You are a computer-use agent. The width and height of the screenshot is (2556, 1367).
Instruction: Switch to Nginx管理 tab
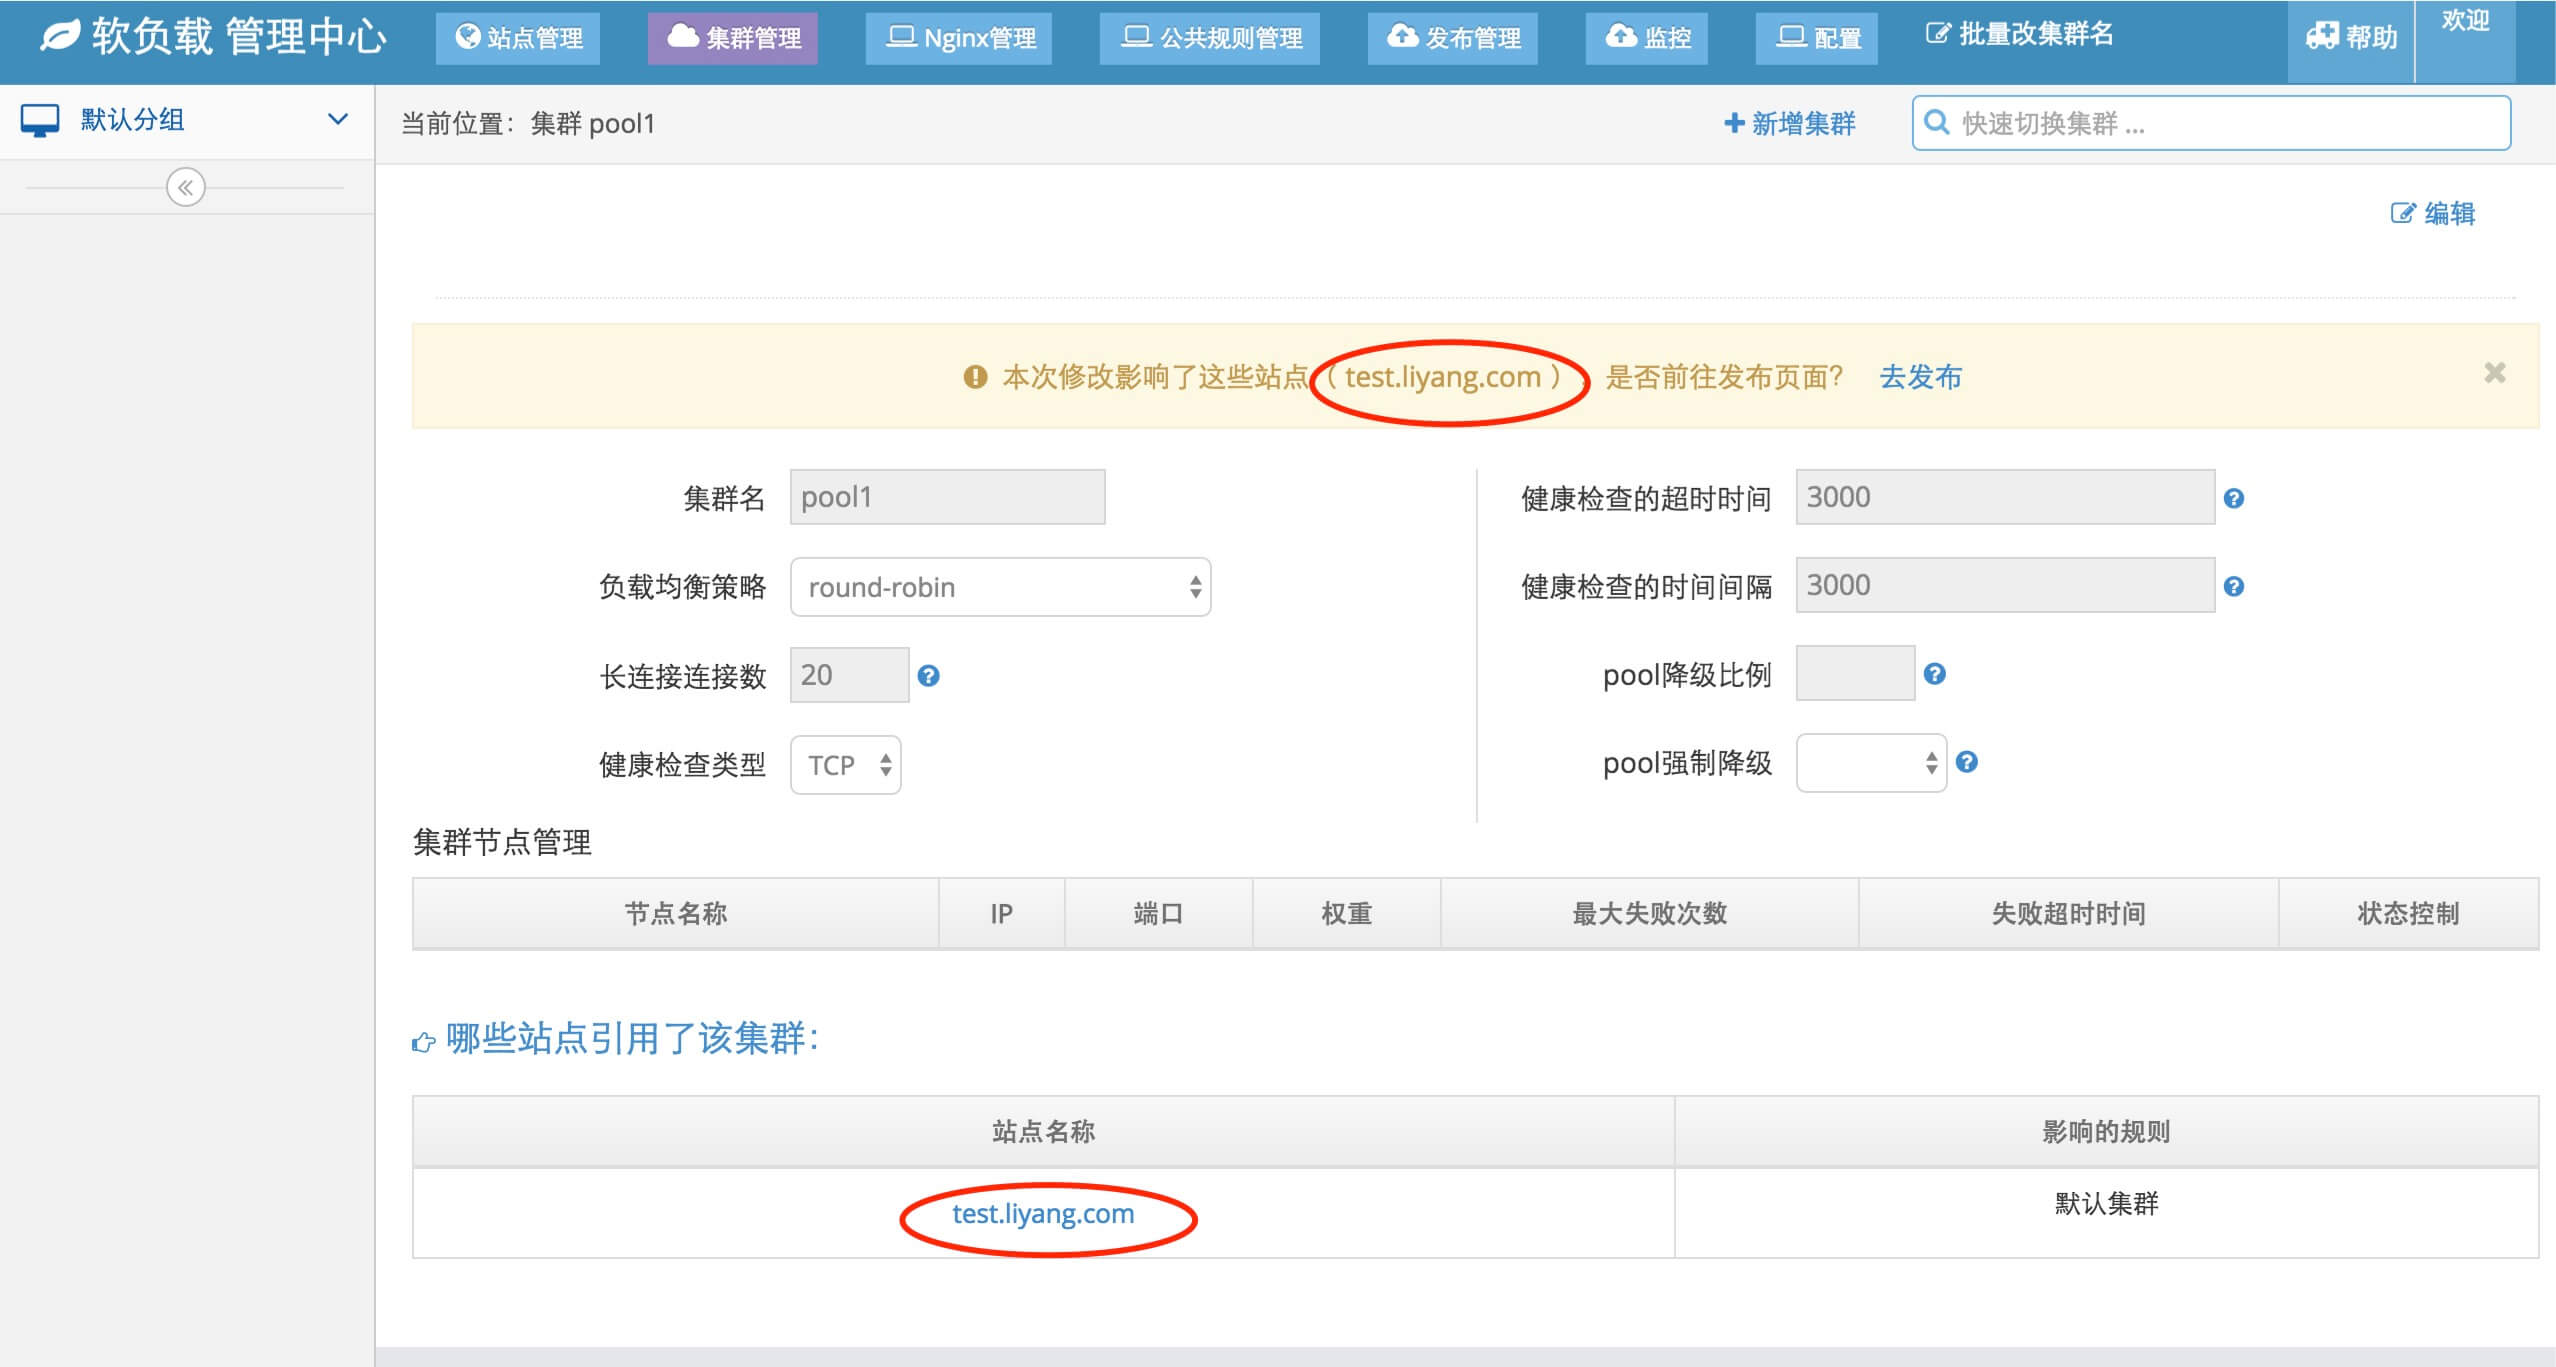coord(959,38)
